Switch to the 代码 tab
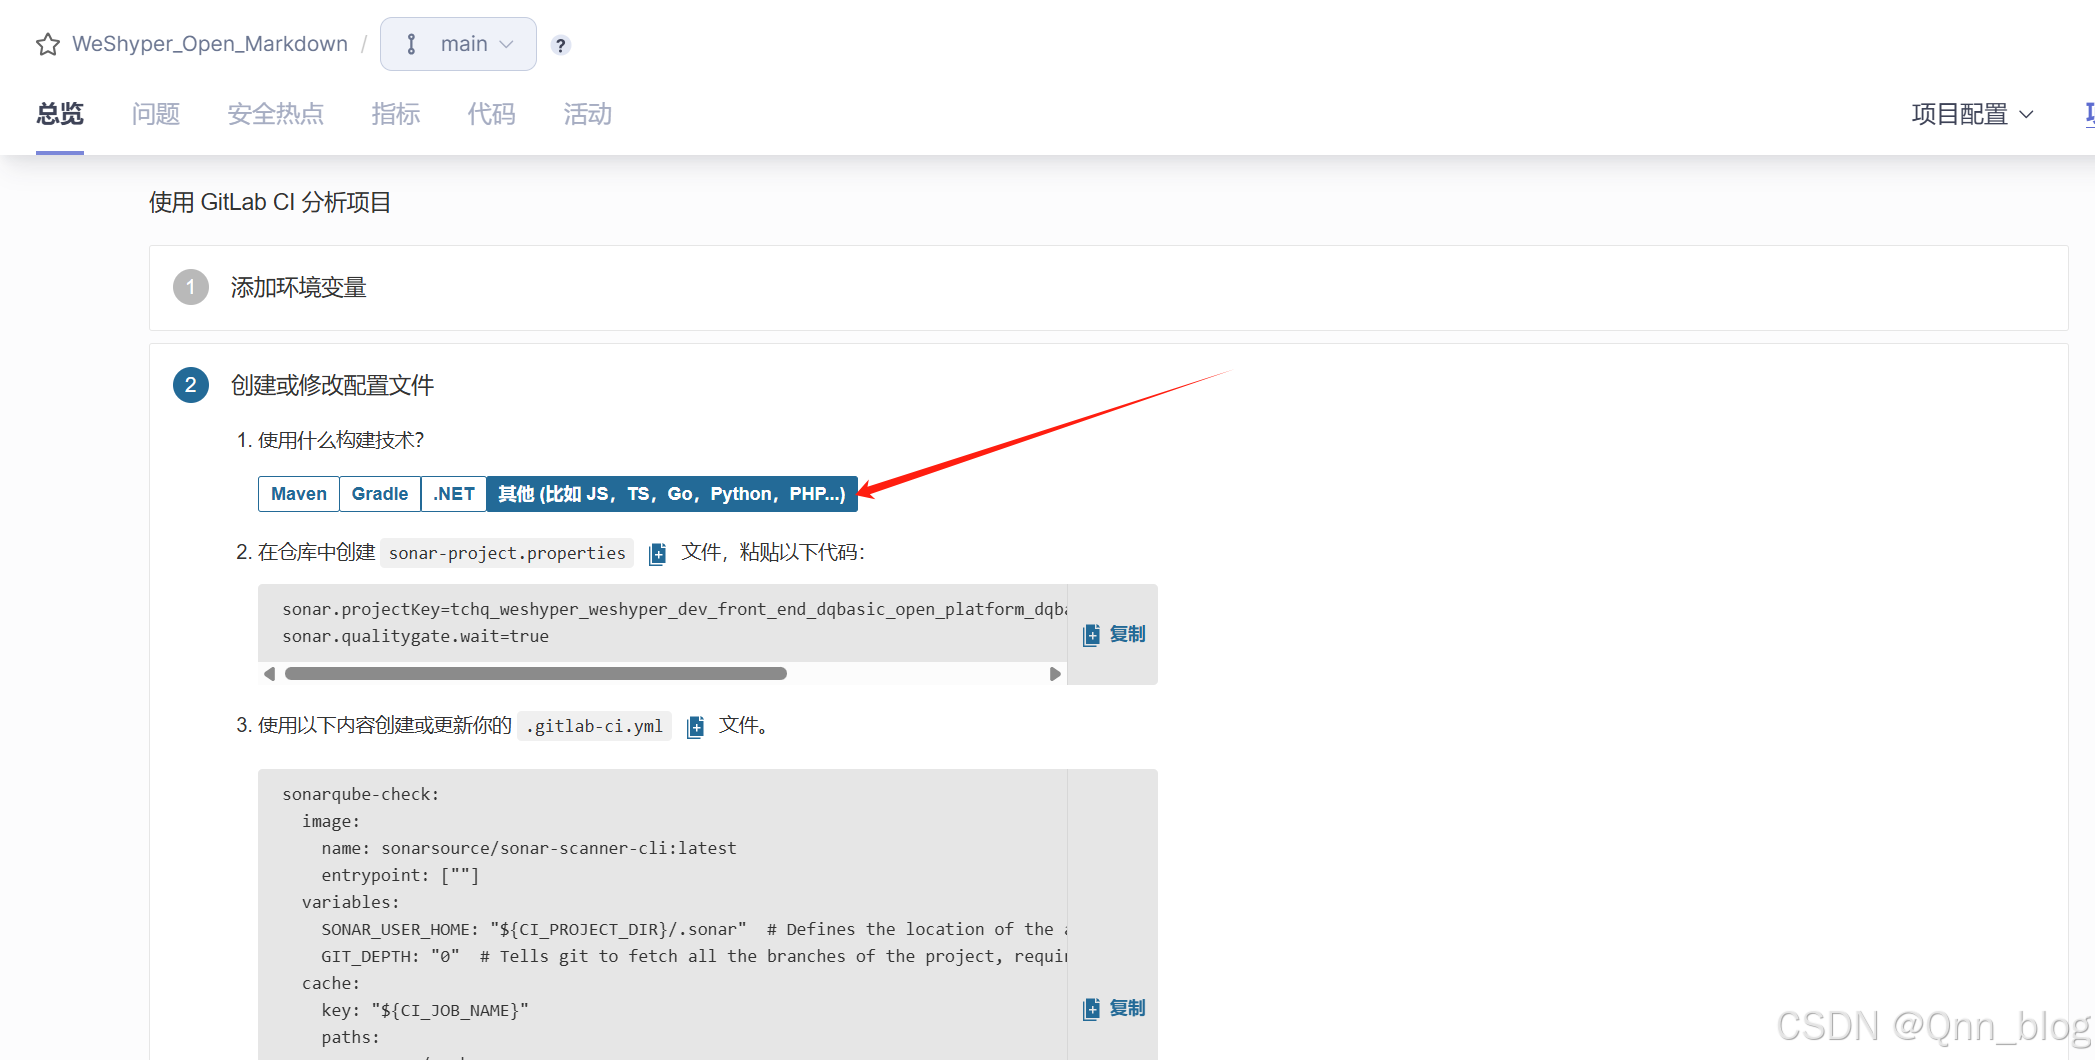This screenshot has height=1060, width=2095. (491, 114)
